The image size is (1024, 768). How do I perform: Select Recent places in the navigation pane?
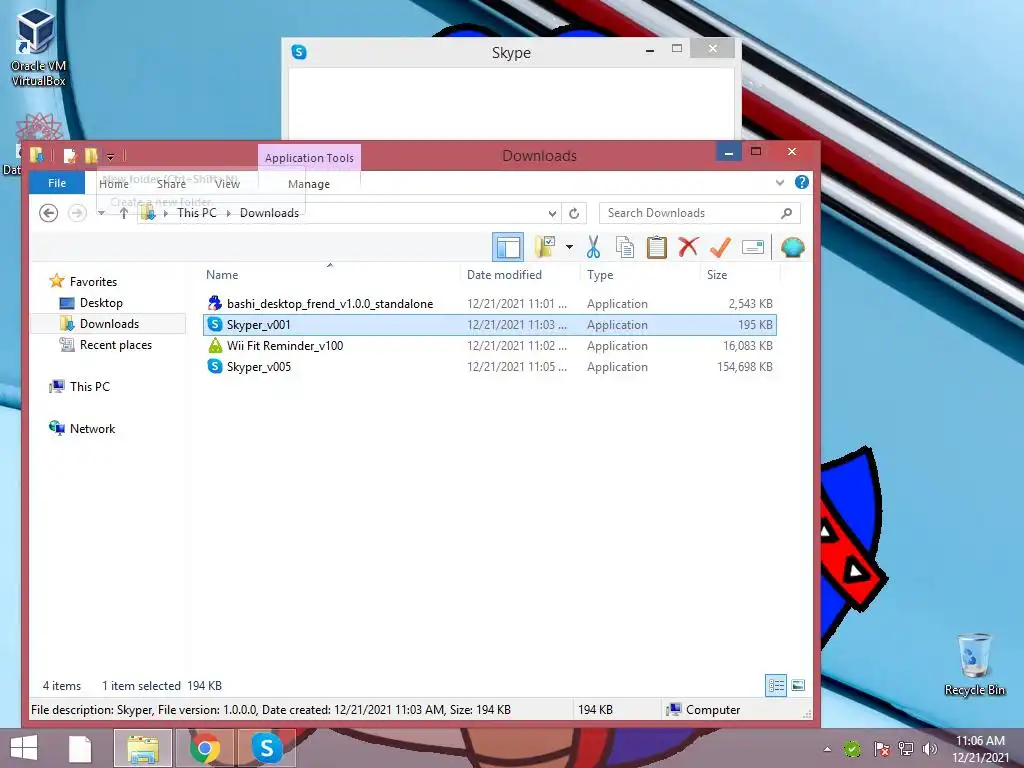click(x=116, y=345)
